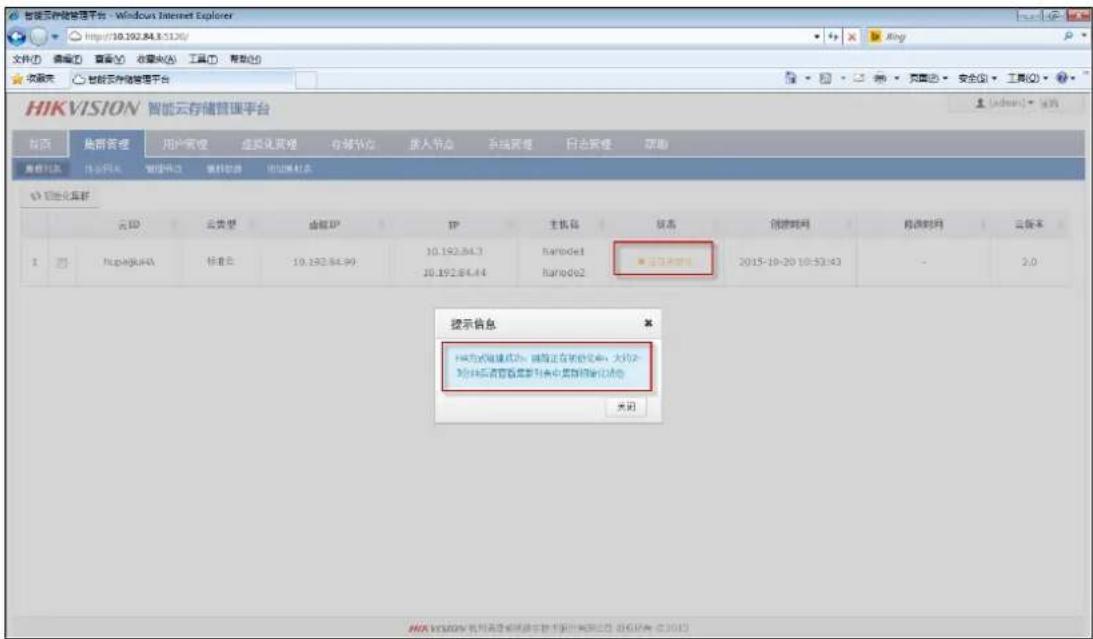Expand the address bar history dropdown arrow
This screenshot has width=1093, height=639.
tap(818, 36)
